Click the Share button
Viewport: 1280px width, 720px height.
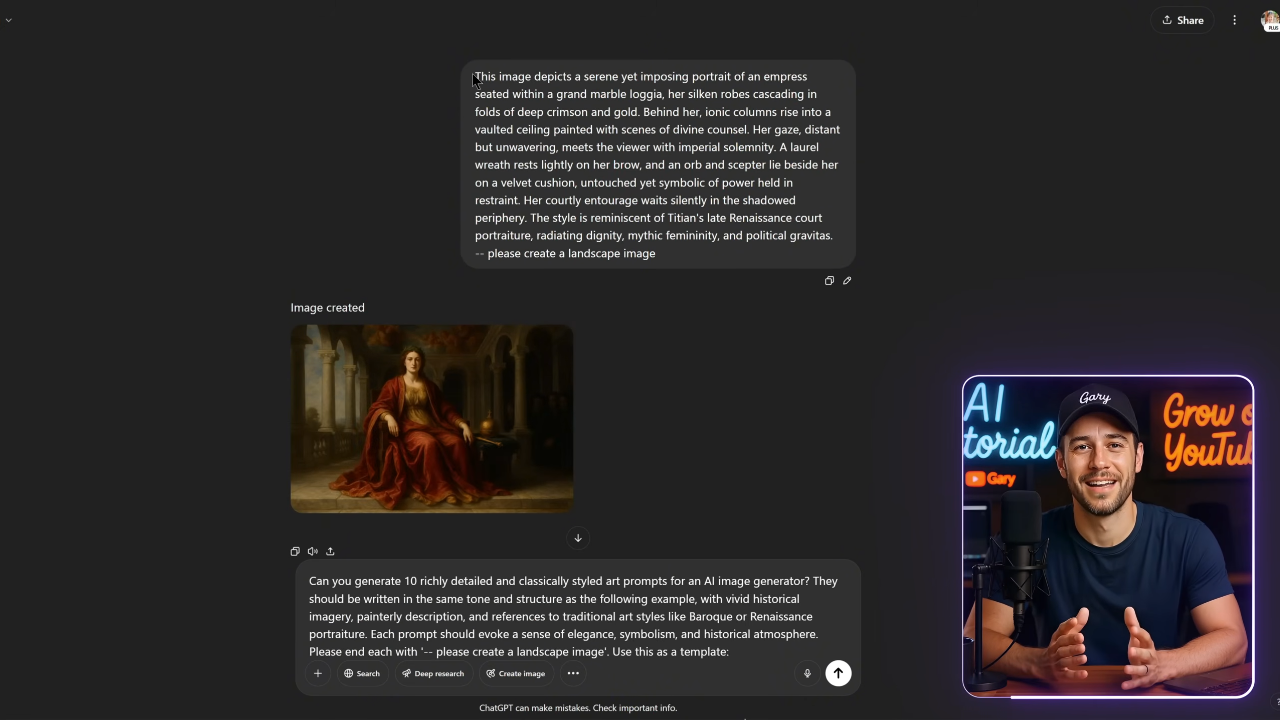(x=1182, y=20)
